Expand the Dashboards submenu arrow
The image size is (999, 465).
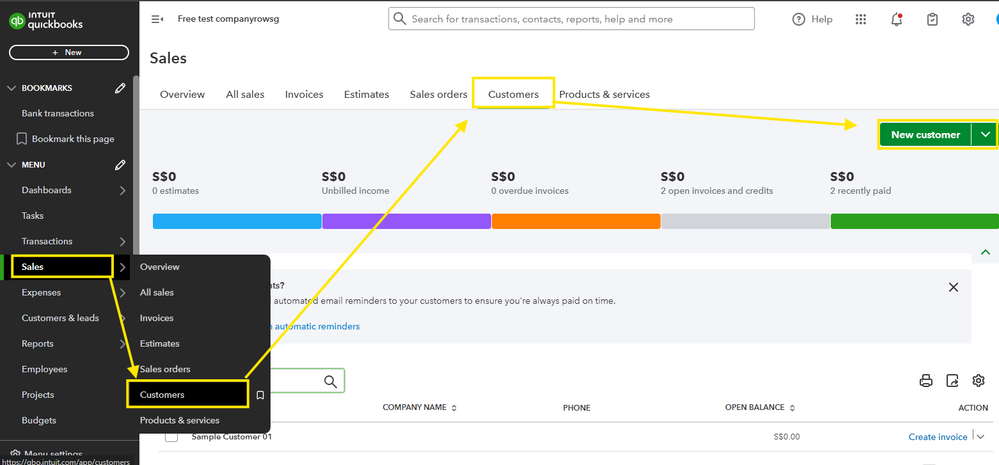tap(122, 190)
